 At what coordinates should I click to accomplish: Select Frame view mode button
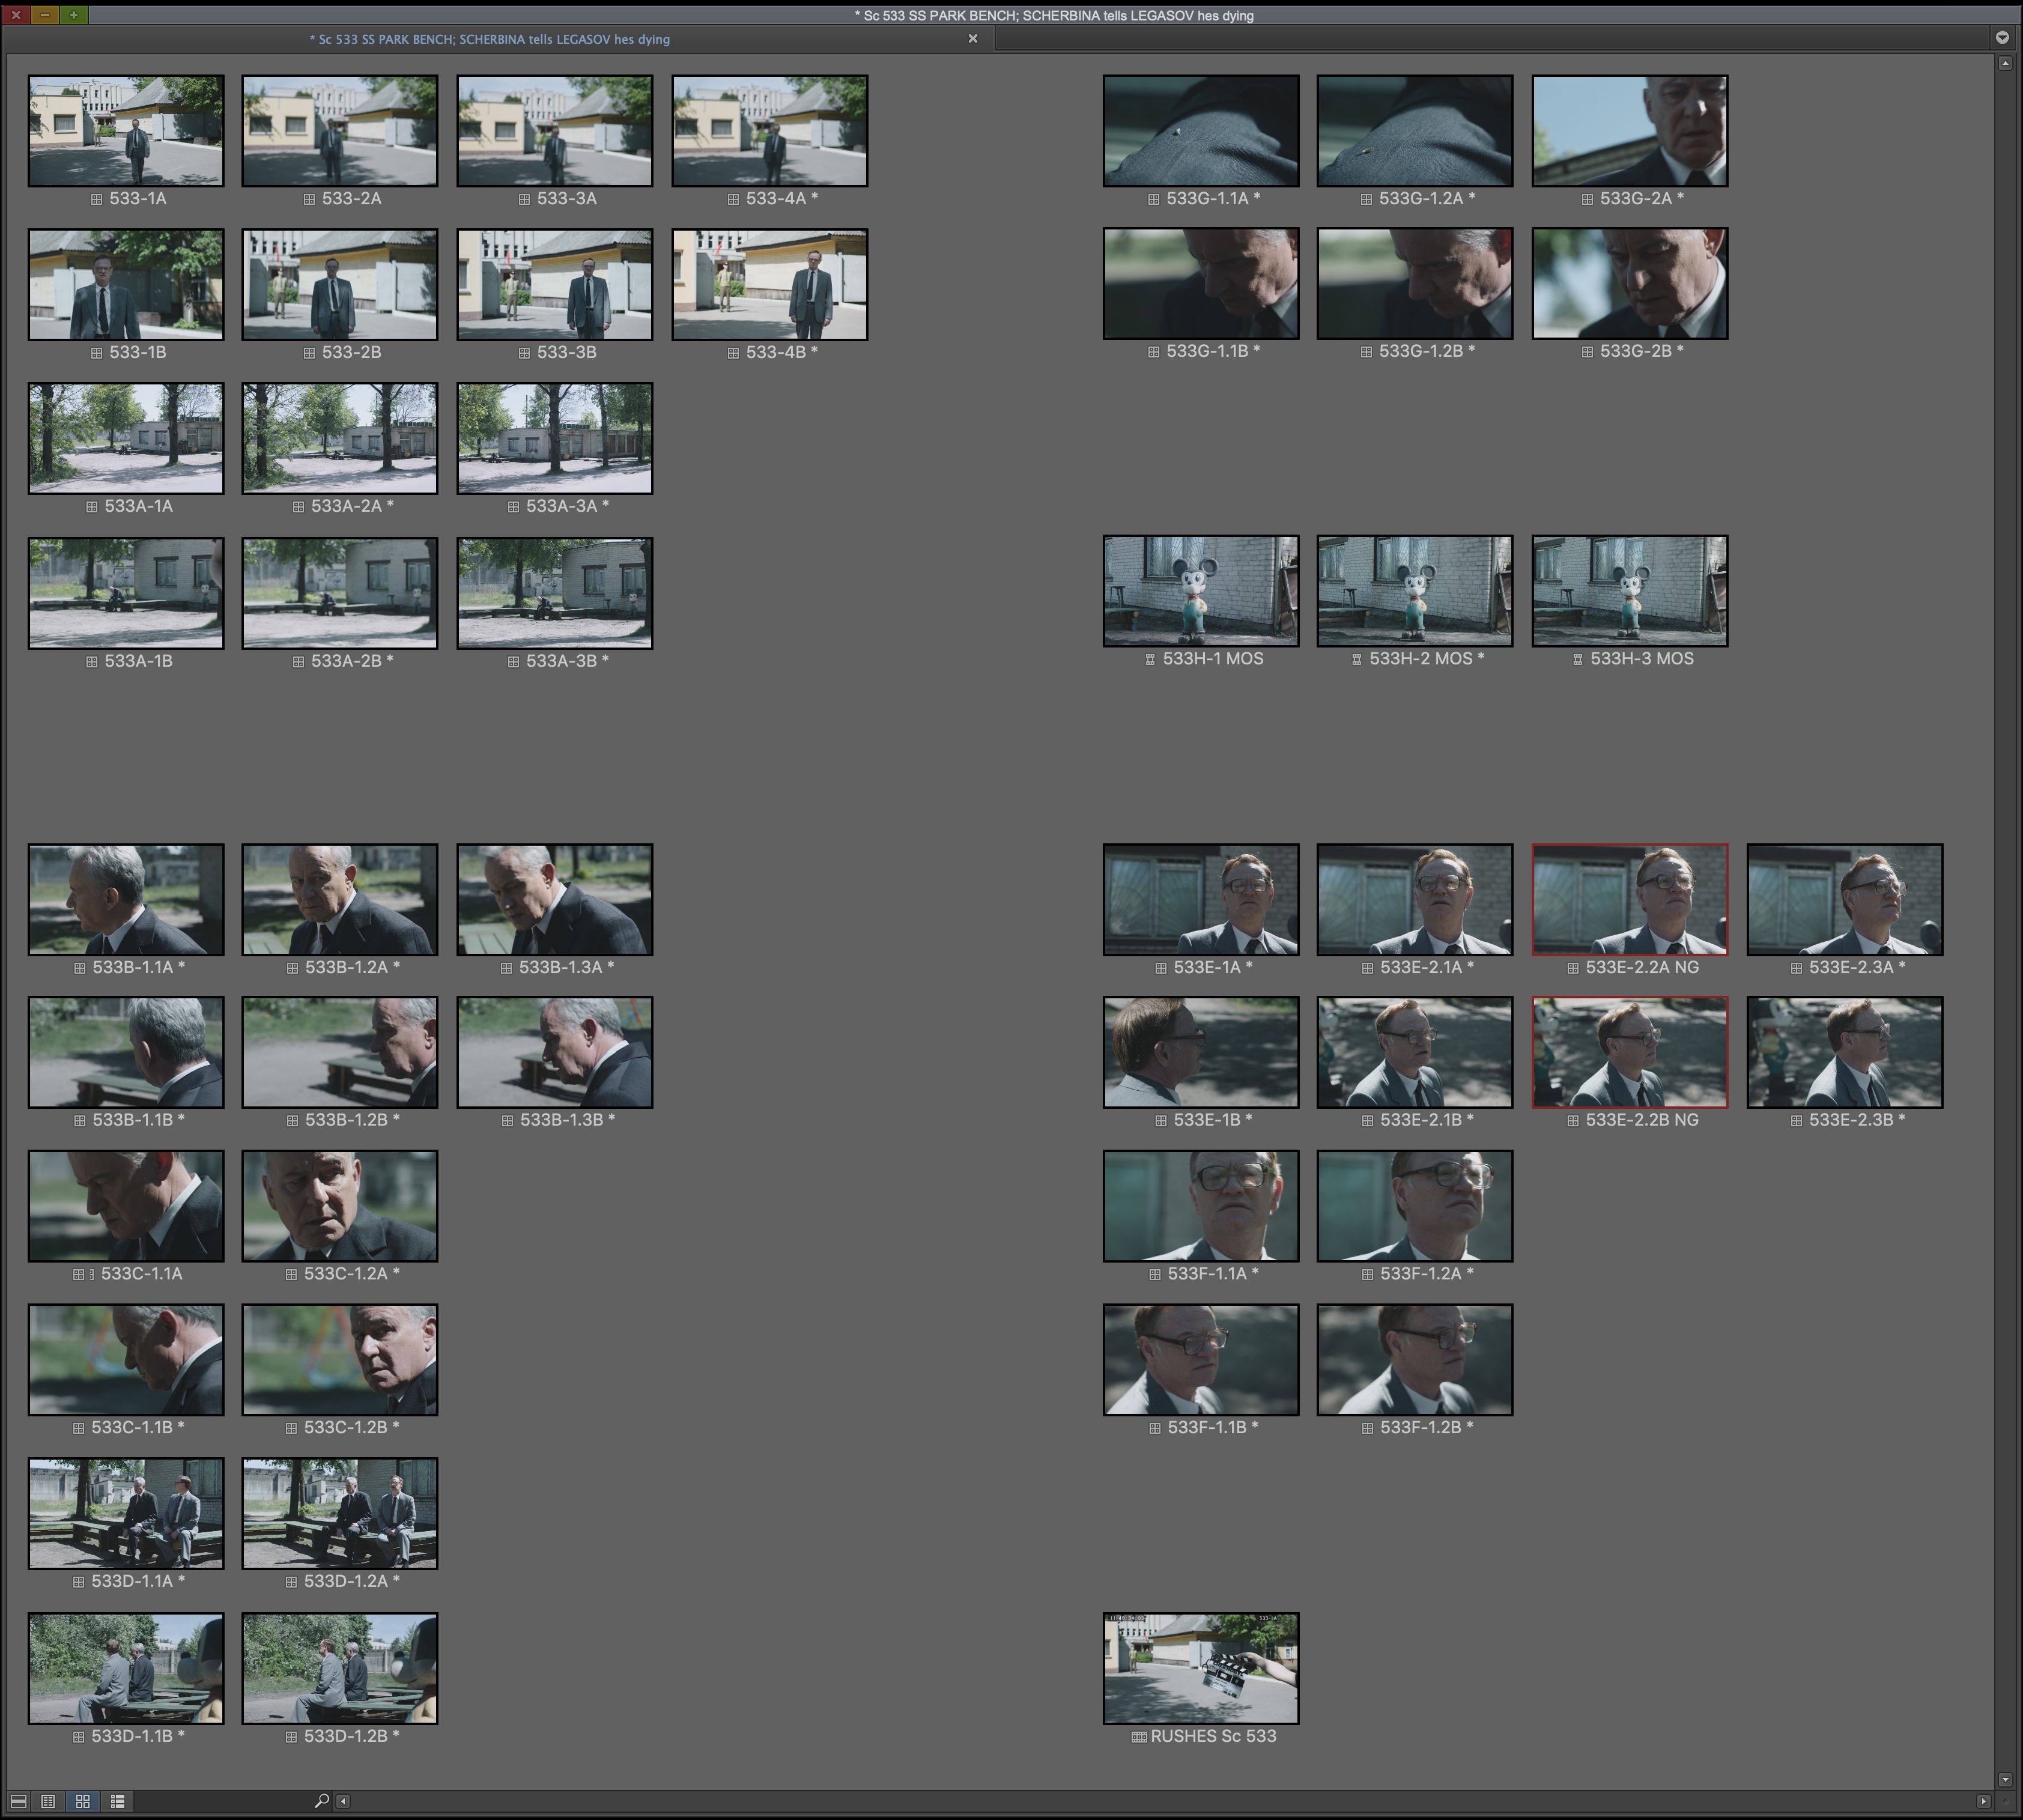(83, 1801)
